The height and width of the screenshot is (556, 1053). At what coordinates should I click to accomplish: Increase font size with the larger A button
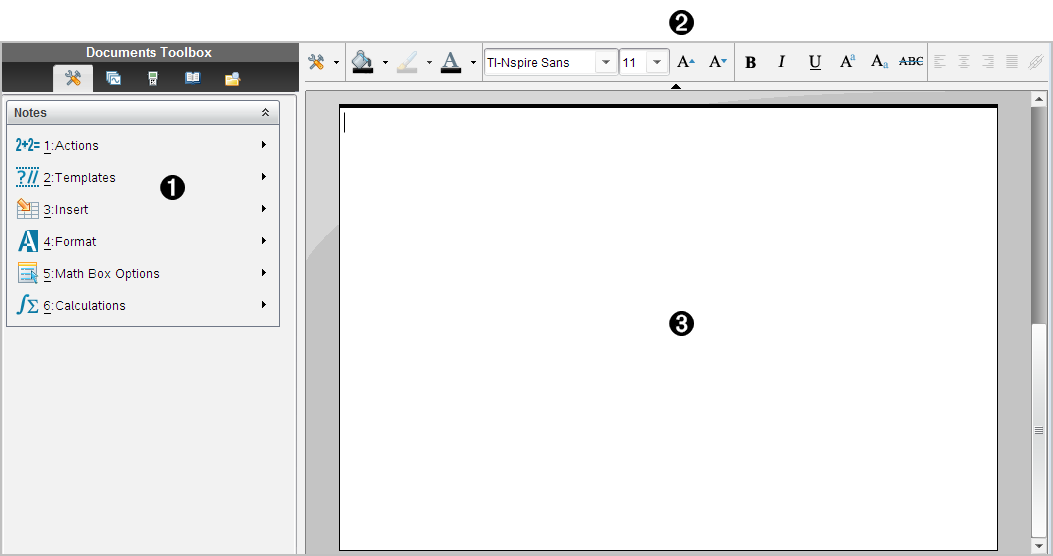685,62
